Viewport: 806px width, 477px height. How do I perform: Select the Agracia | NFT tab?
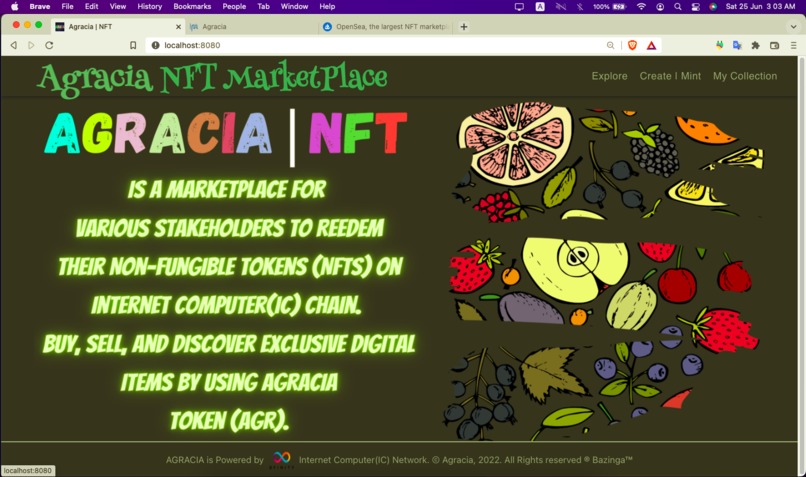118,27
